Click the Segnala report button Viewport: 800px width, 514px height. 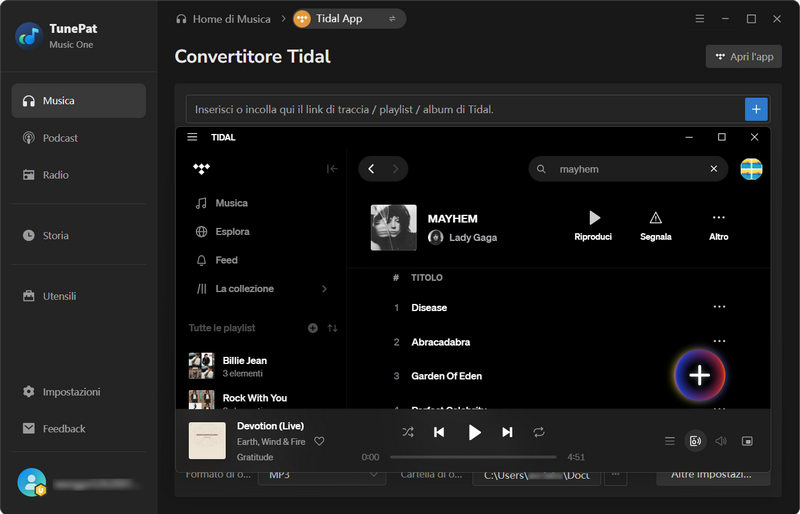click(x=656, y=226)
